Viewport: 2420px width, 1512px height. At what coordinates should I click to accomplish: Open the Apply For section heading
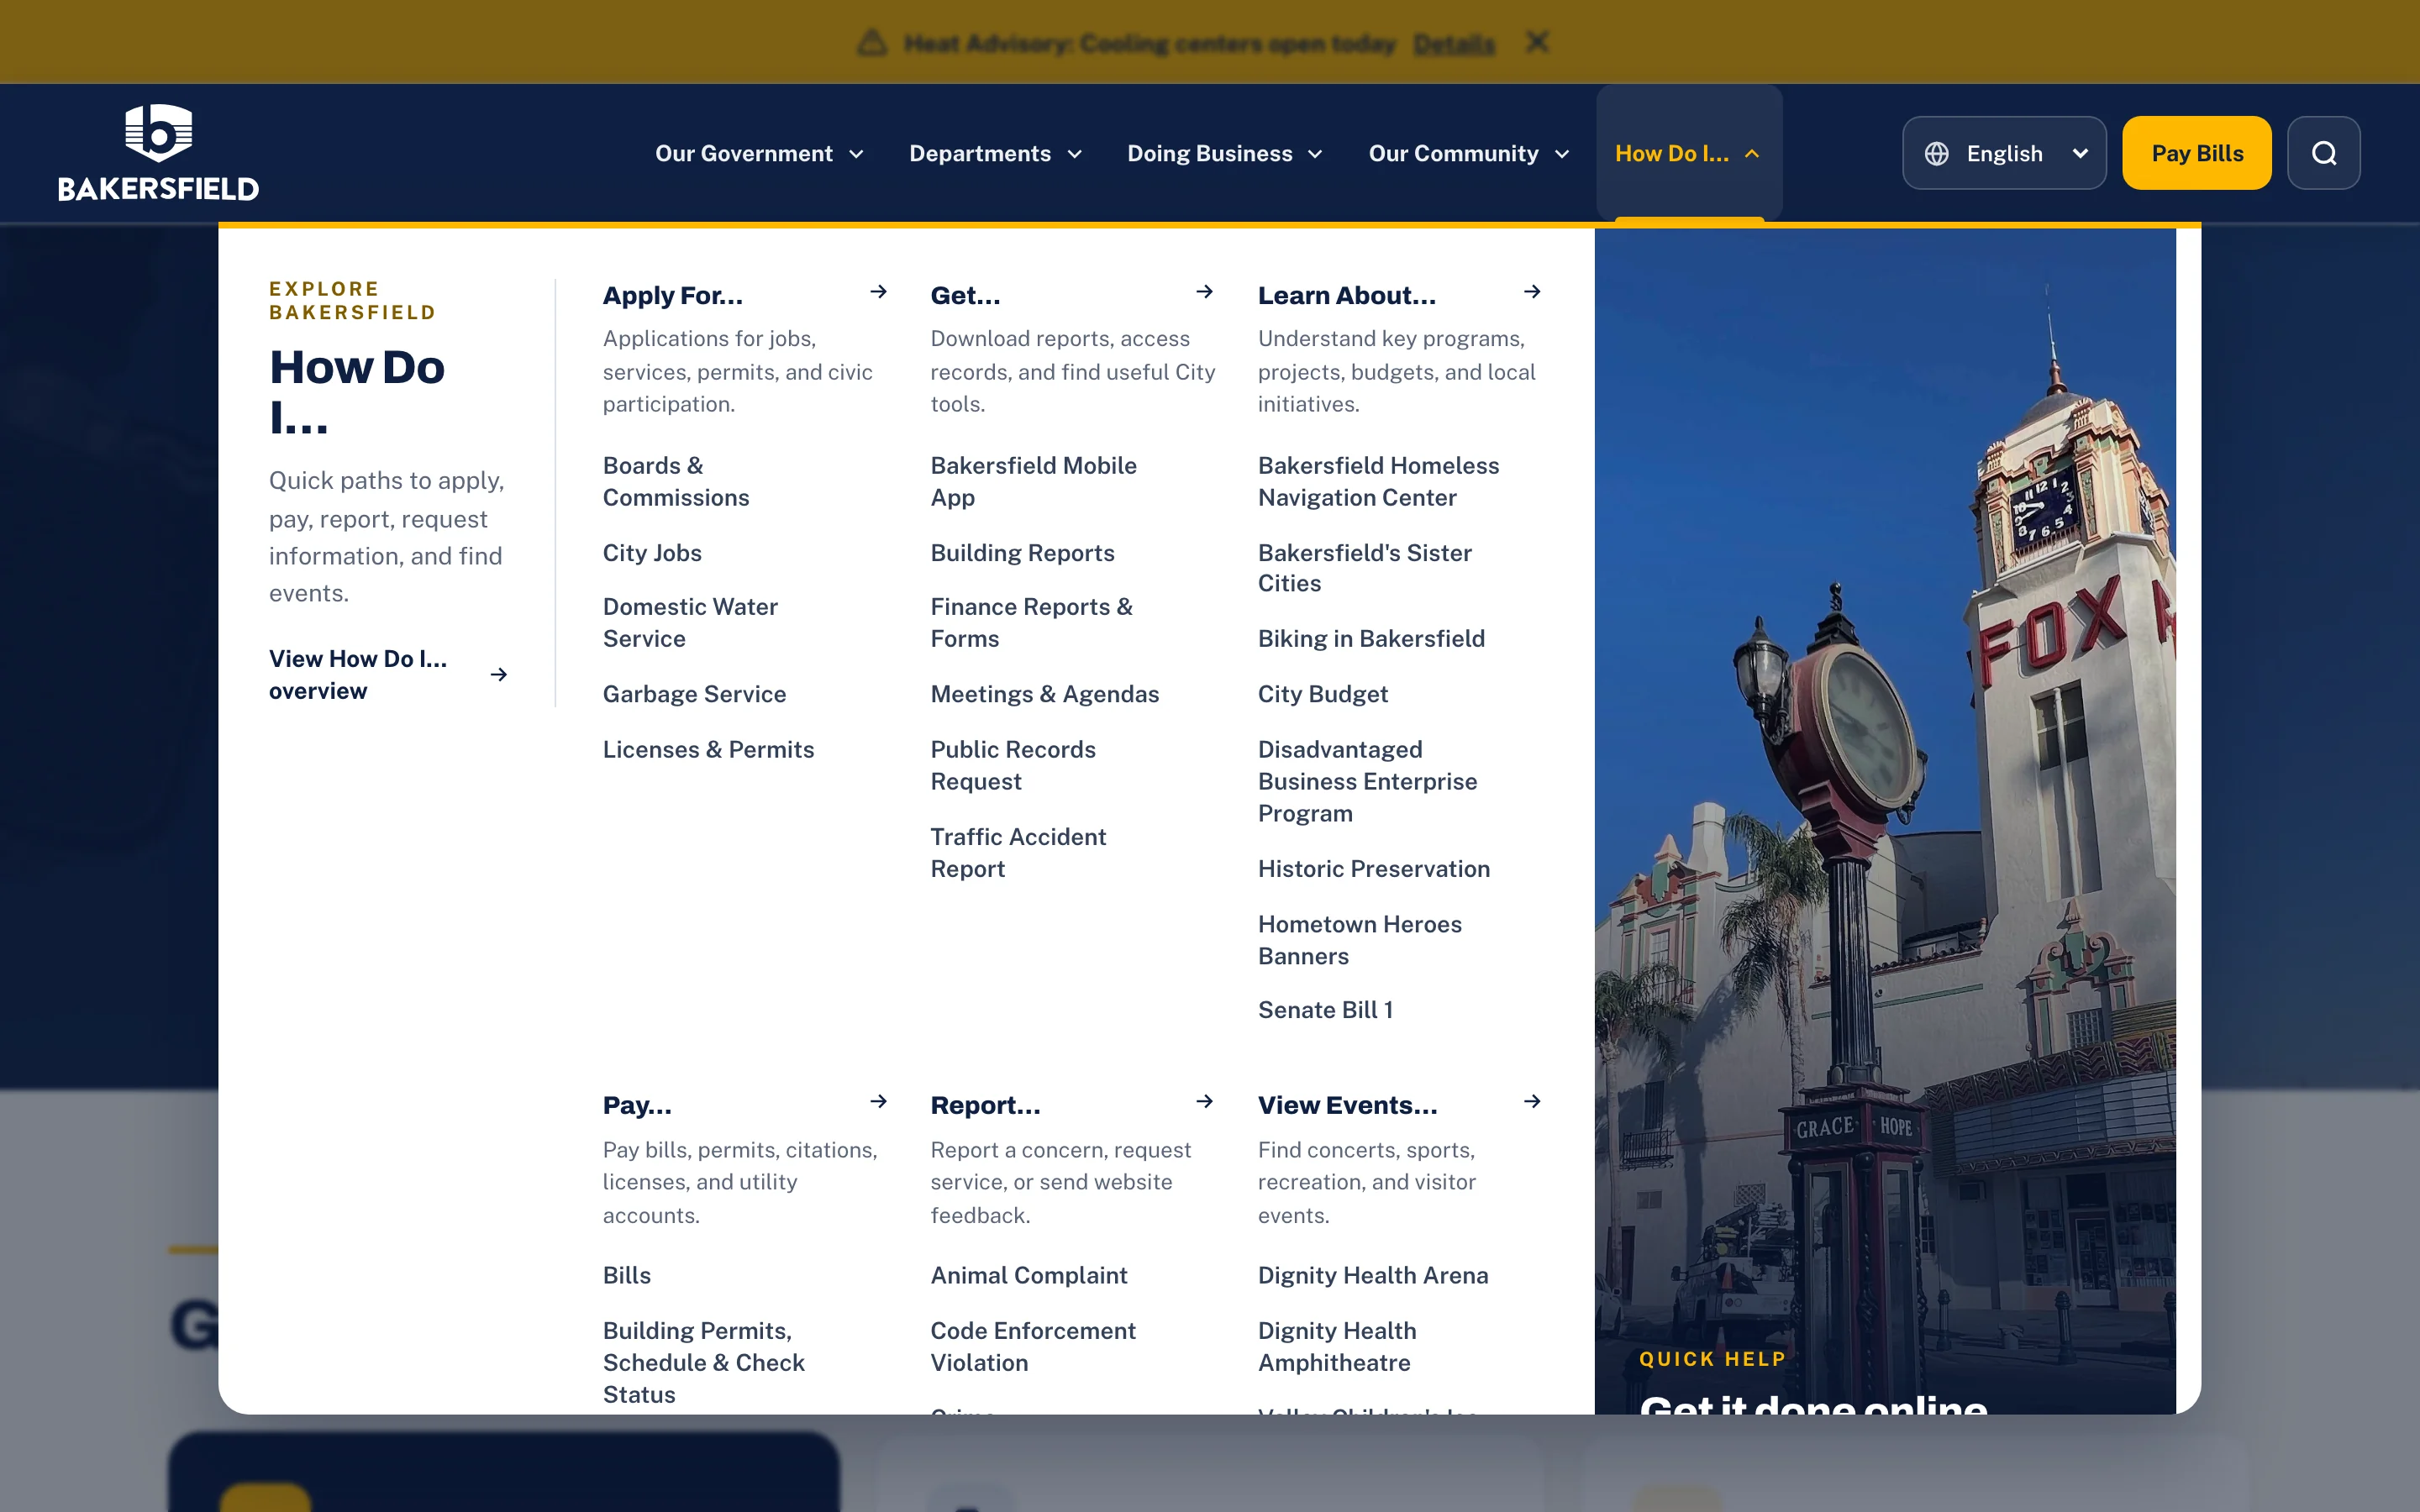(x=673, y=296)
